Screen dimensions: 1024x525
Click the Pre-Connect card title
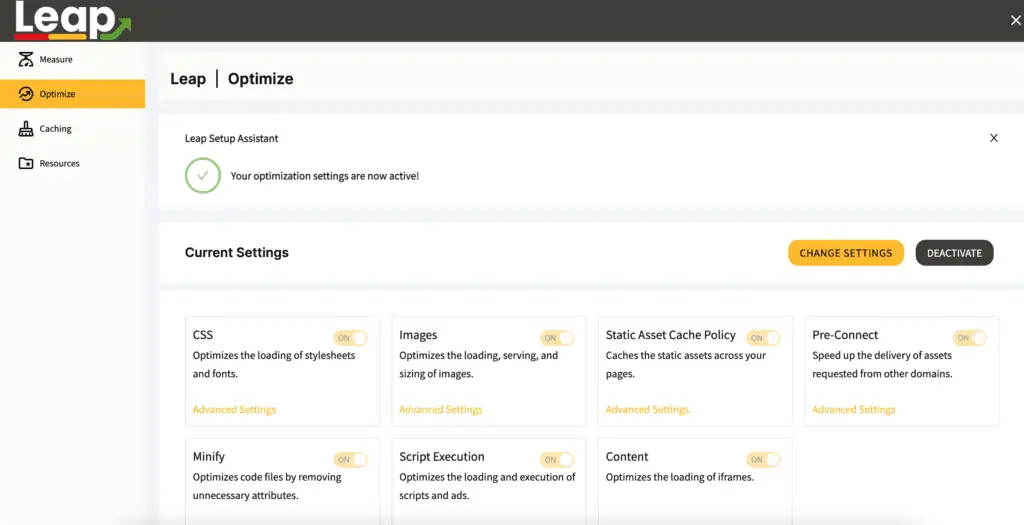(845, 335)
